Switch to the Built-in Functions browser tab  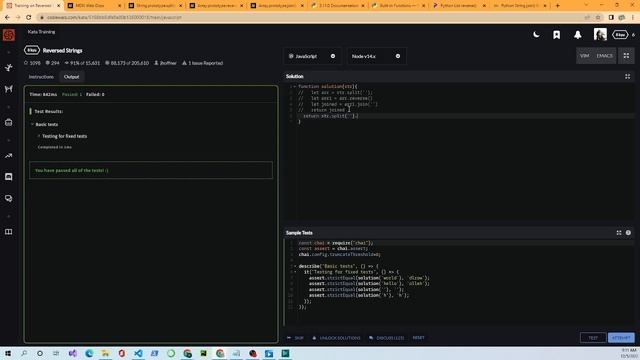pos(398,6)
